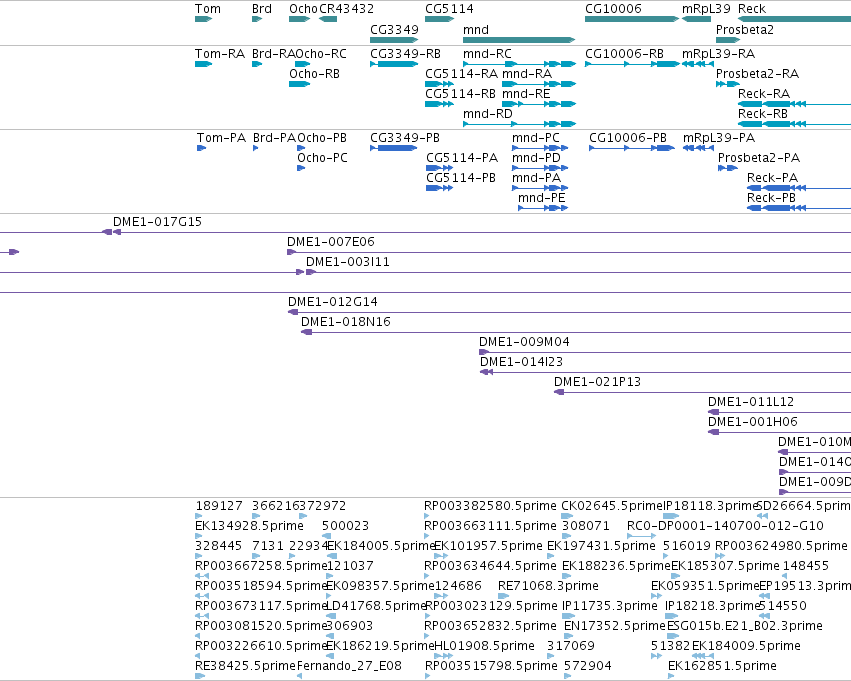
Task: Select the CG3349-PB protein label
Action: click(404, 138)
